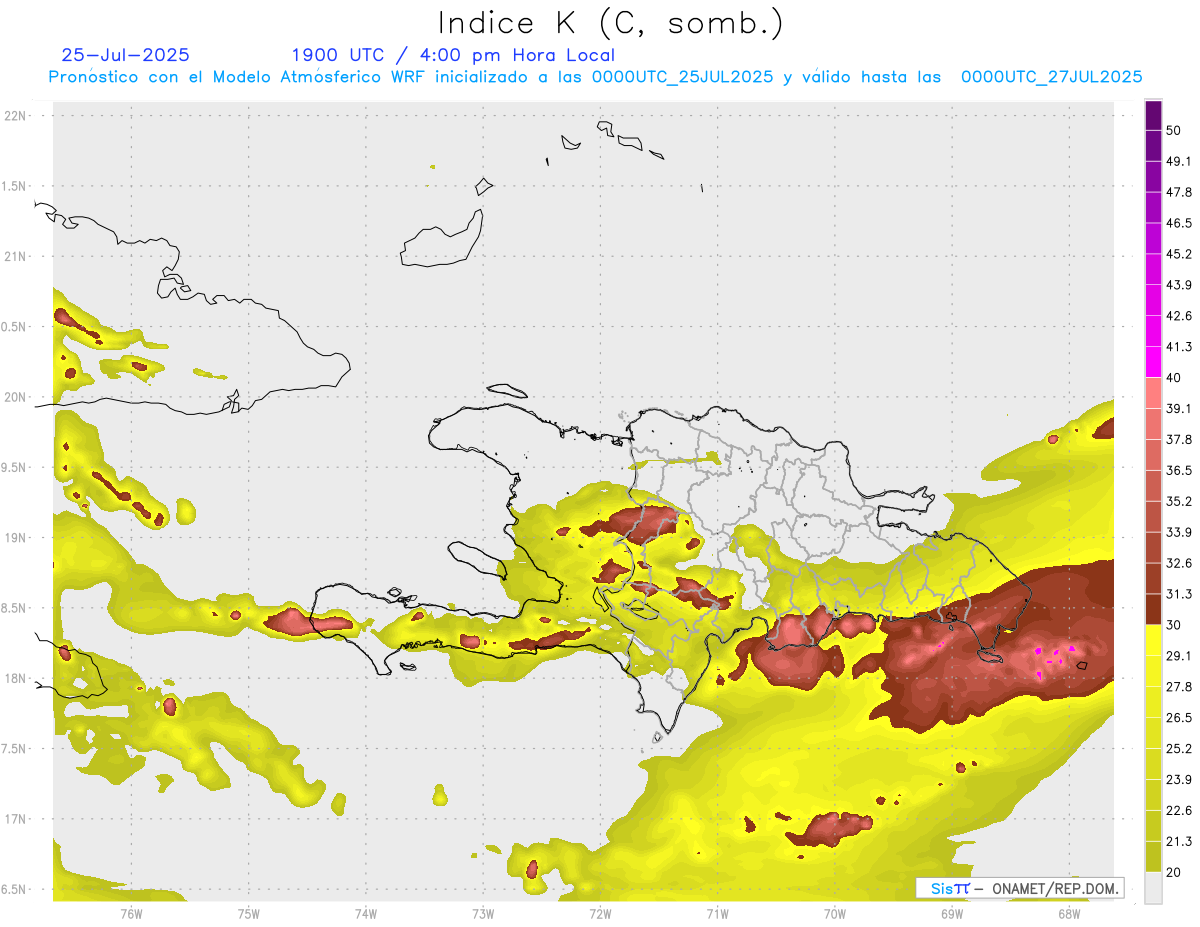Click the '75W' longitude label

click(248, 914)
